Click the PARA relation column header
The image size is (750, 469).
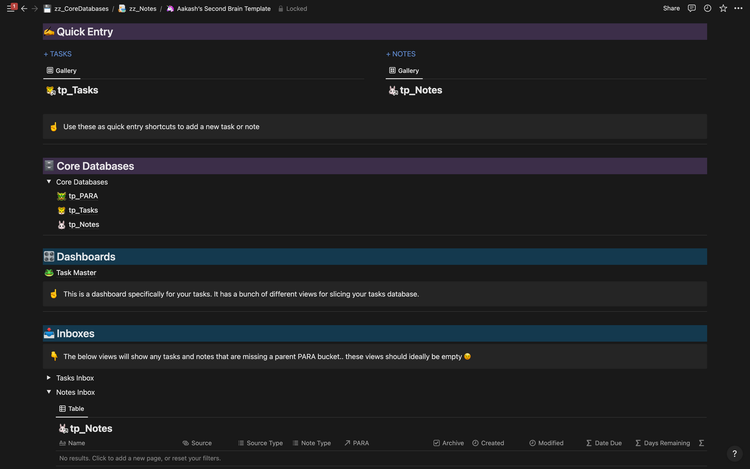pyautogui.click(x=357, y=443)
